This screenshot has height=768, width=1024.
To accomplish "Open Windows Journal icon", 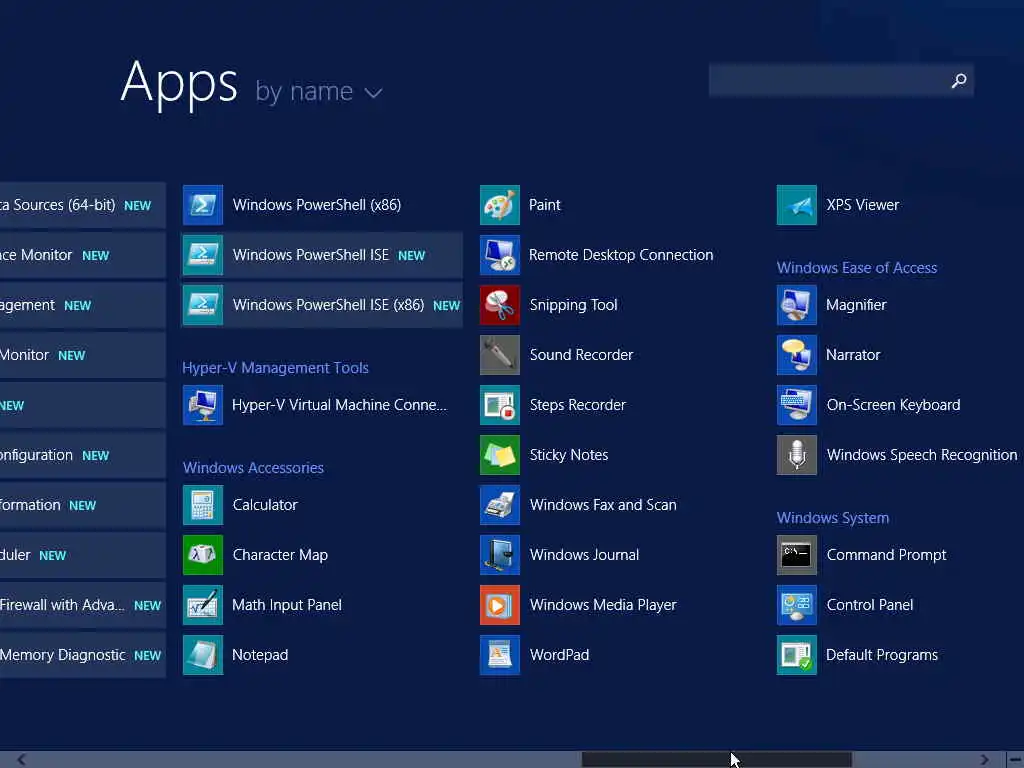I will tap(500, 555).
